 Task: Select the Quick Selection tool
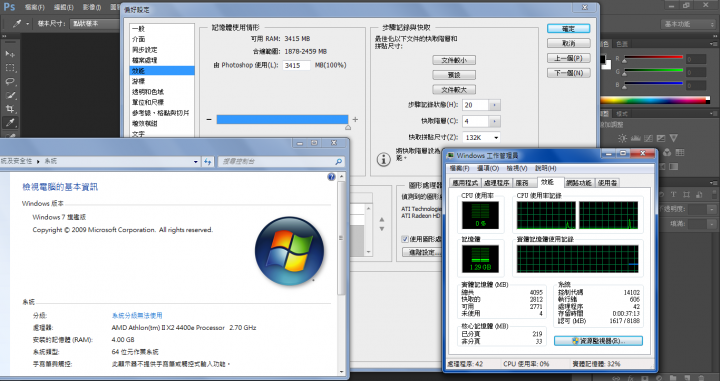click(x=10, y=95)
